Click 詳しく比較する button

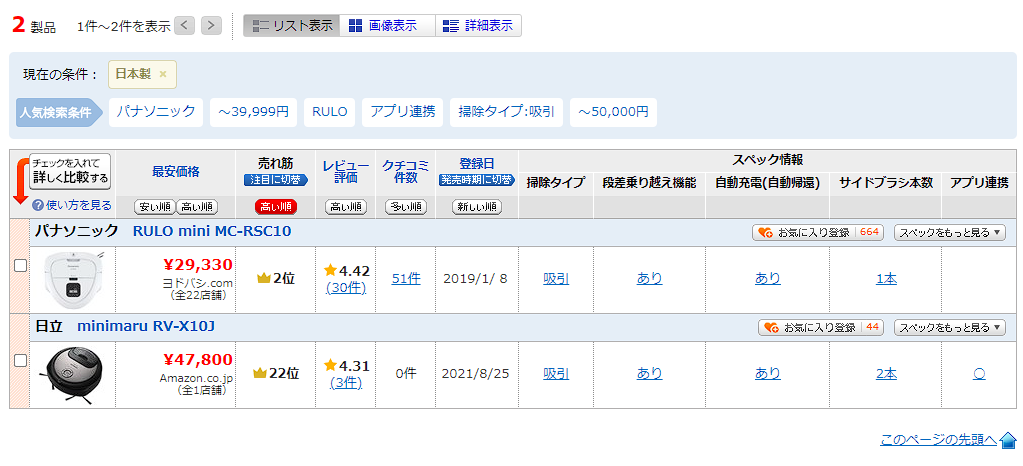pyautogui.click(x=70, y=171)
